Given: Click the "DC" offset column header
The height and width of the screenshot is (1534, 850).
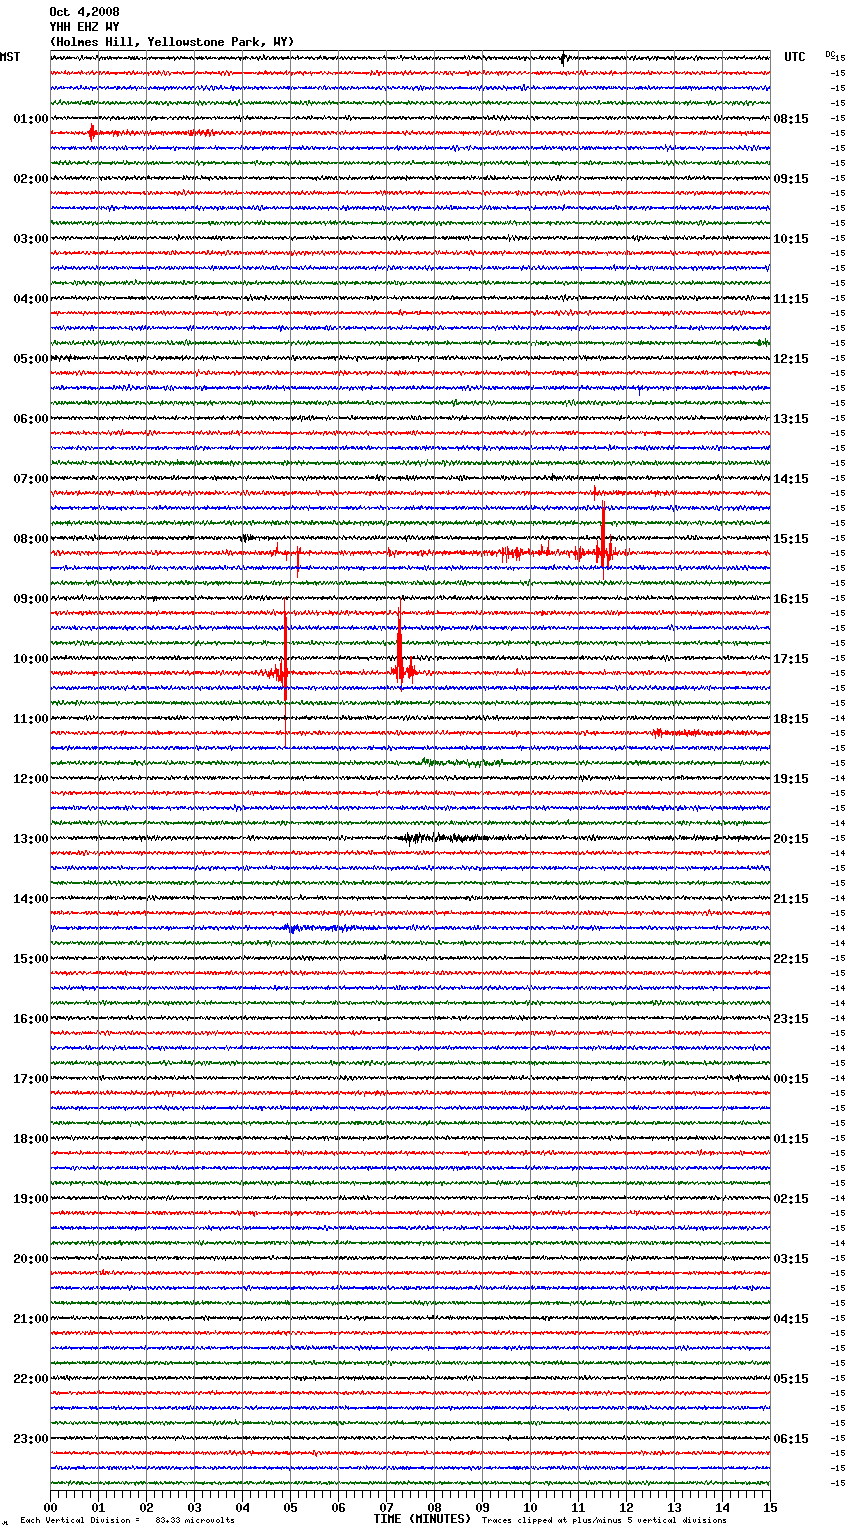Looking at the screenshot, I should pos(830,54).
